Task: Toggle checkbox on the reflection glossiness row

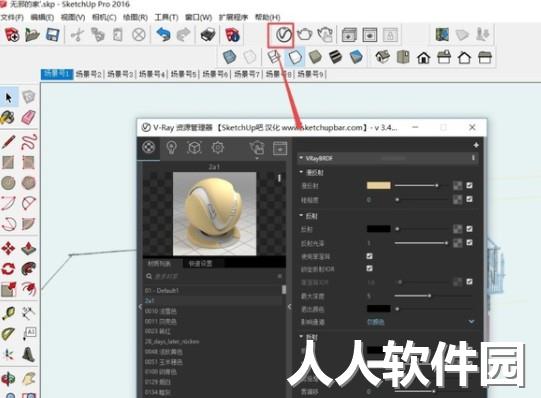Action: (x=469, y=243)
